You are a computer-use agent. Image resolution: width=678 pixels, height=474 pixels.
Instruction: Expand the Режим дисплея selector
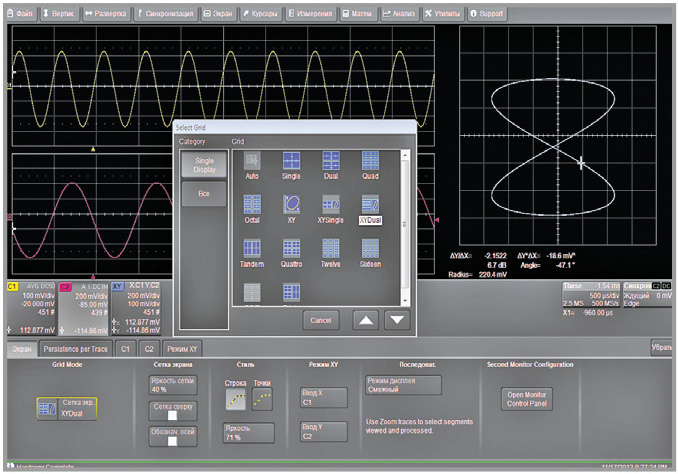(x=403, y=386)
